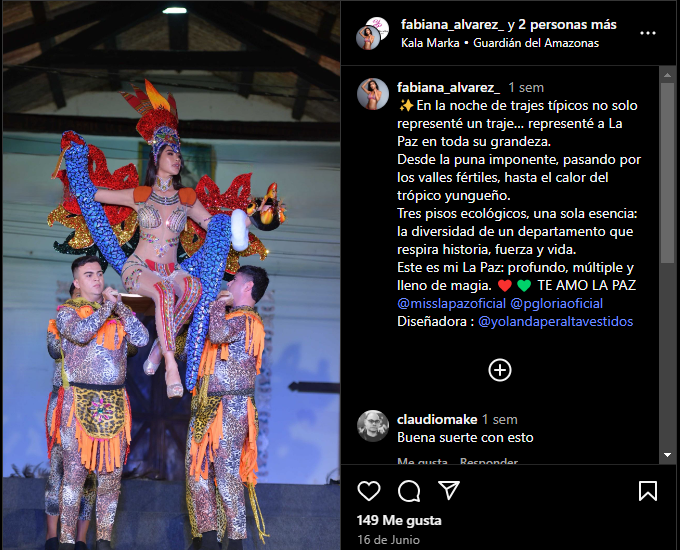The image size is (680, 550).
Task: Click scrollbar up arrow in comments
Action: click(667, 75)
